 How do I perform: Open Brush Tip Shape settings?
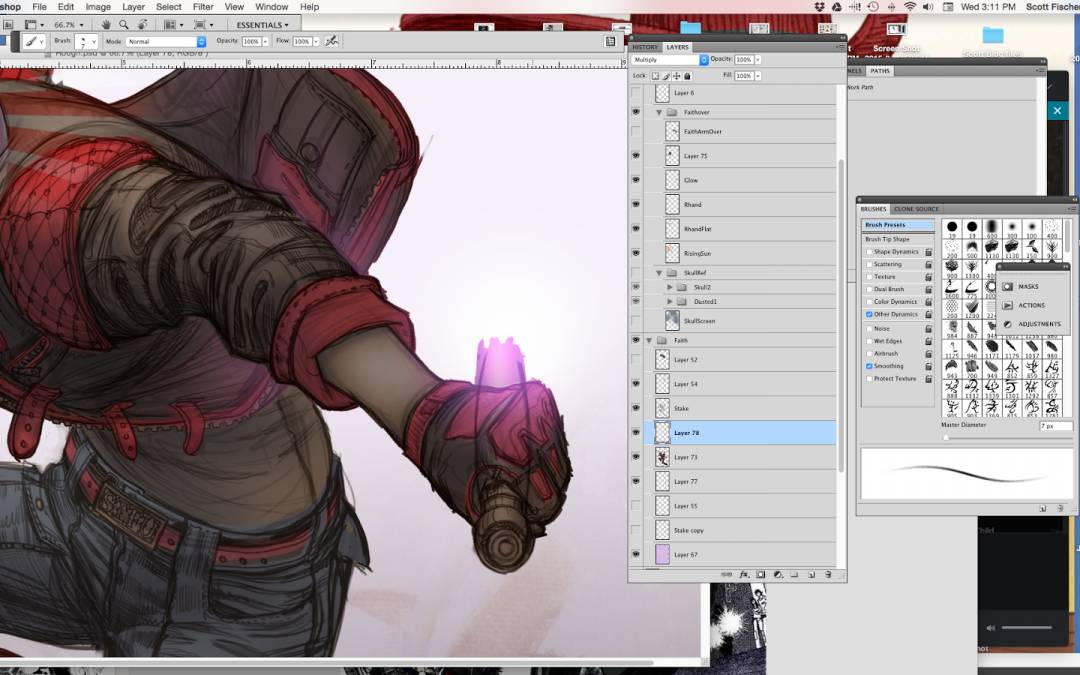(x=897, y=239)
